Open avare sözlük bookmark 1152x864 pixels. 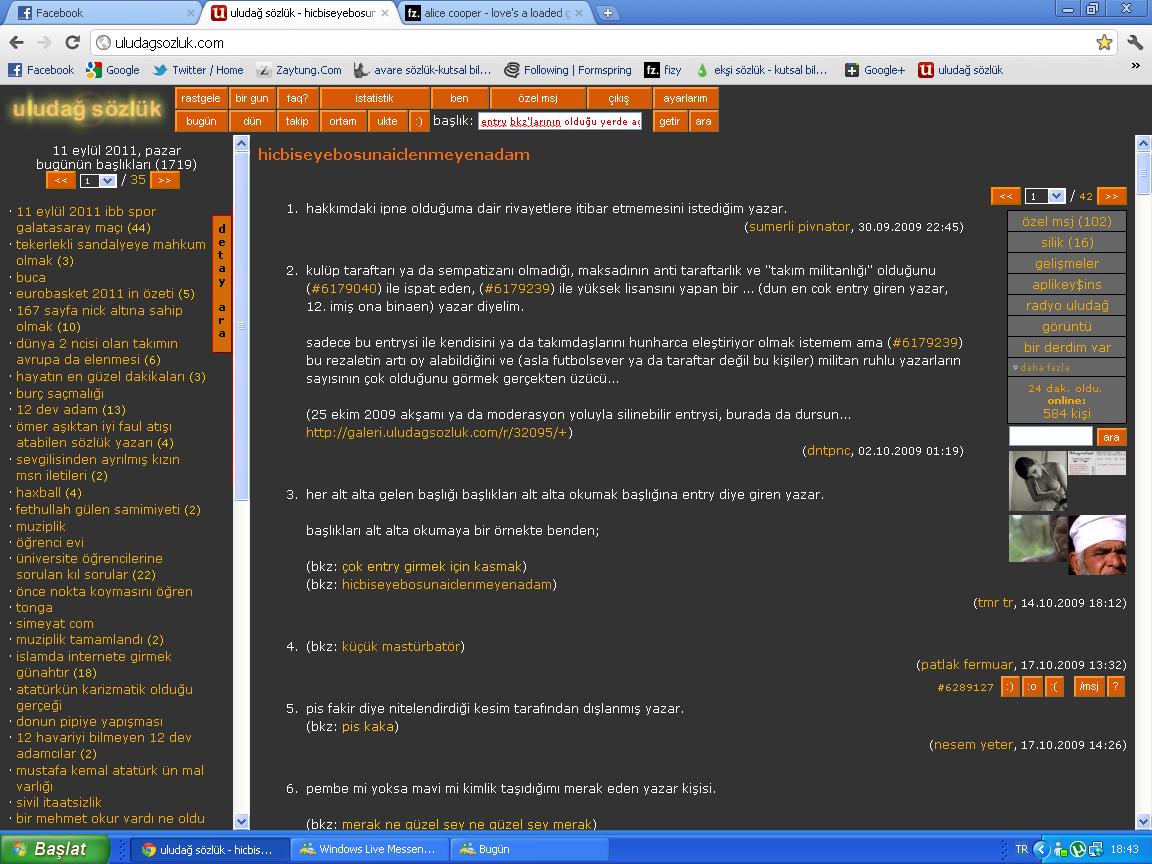pos(422,70)
